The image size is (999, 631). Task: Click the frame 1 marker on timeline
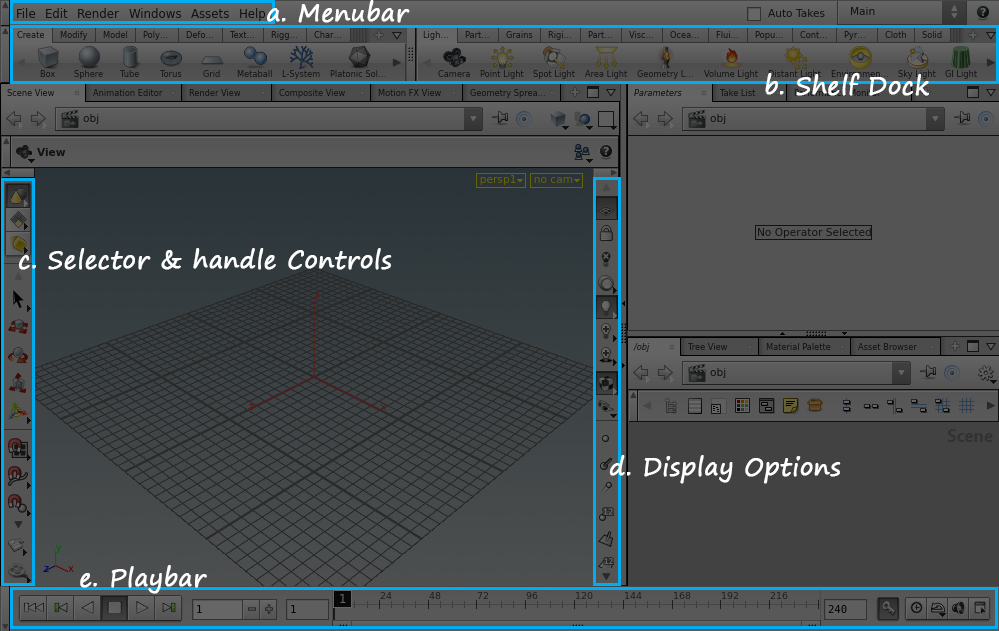pyautogui.click(x=342, y=598)
